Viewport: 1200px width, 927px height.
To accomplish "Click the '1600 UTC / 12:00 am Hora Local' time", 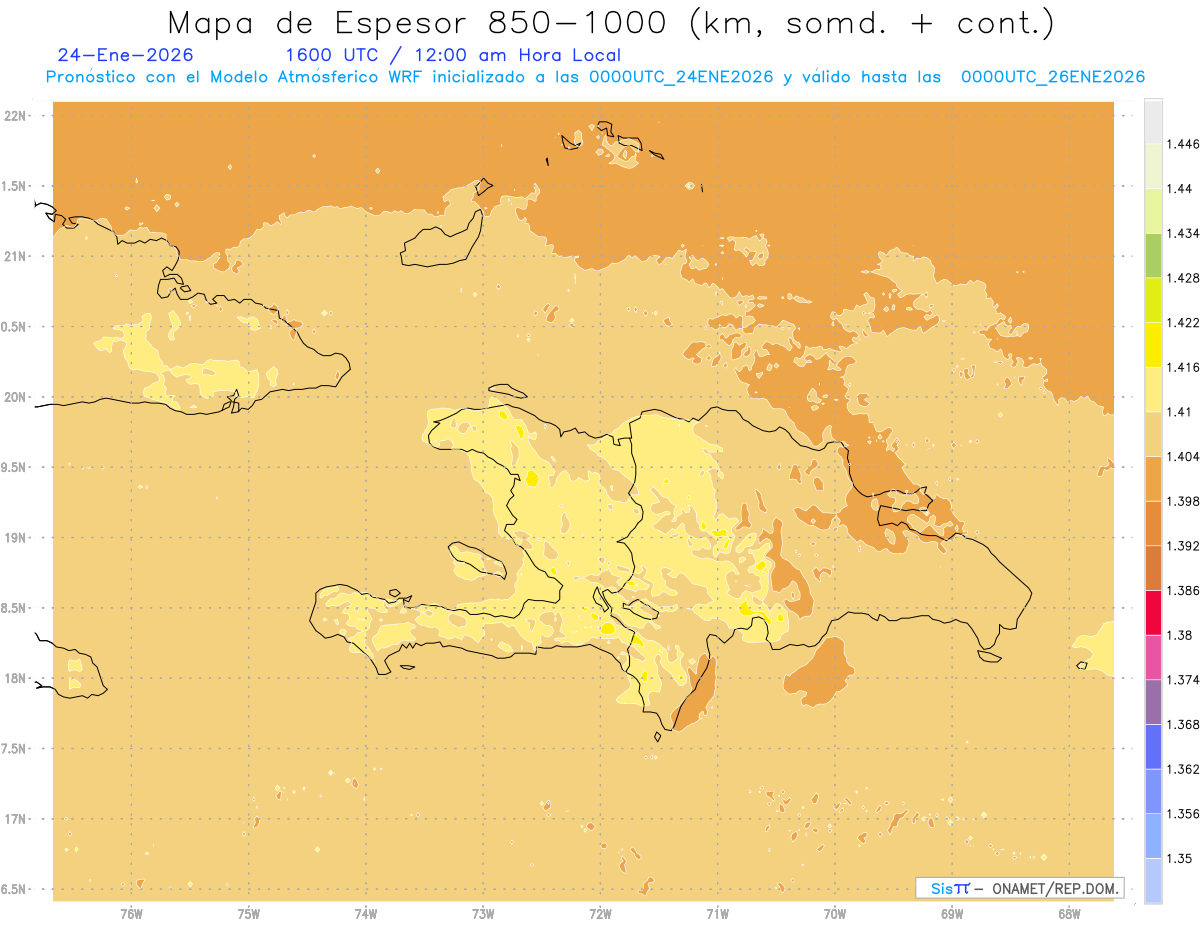I will point(453,56).
